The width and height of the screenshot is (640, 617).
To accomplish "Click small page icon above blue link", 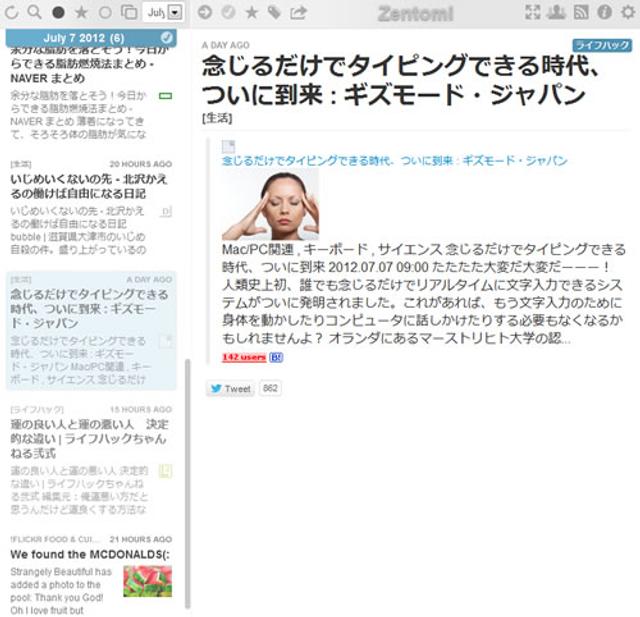I will point(228,146).
